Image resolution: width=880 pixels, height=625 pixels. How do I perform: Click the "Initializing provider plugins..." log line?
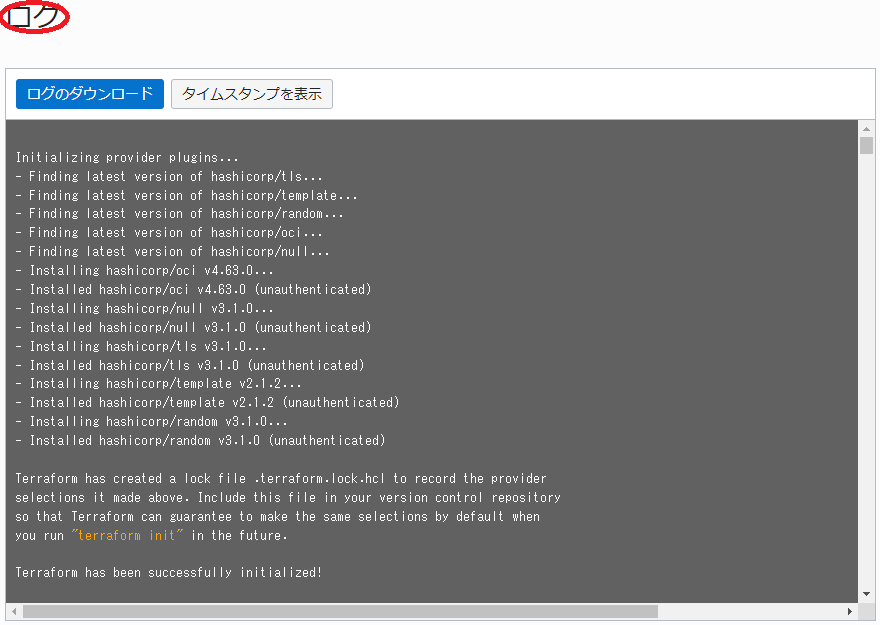pos(127,157)
